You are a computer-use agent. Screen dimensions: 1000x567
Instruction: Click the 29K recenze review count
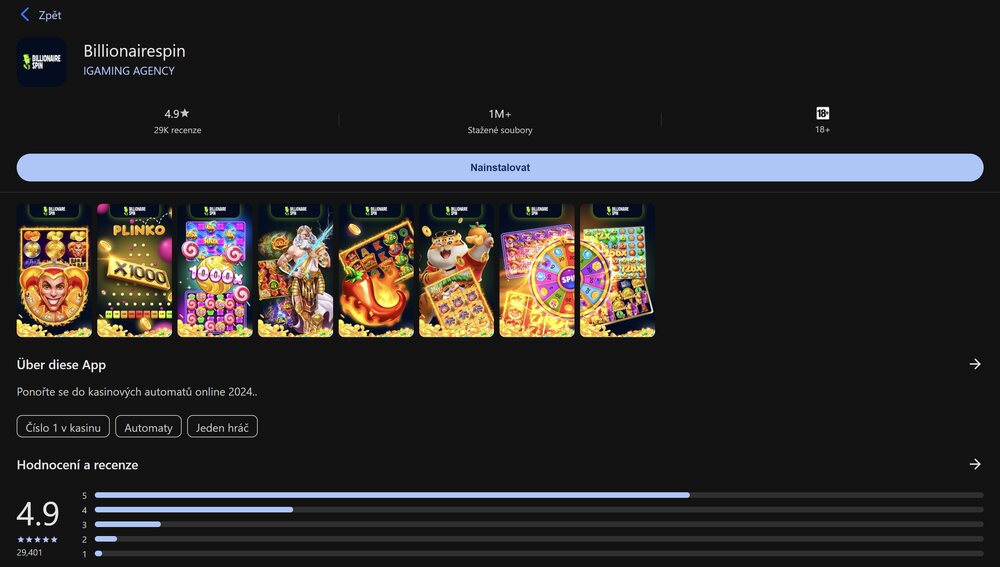[177, 130]
